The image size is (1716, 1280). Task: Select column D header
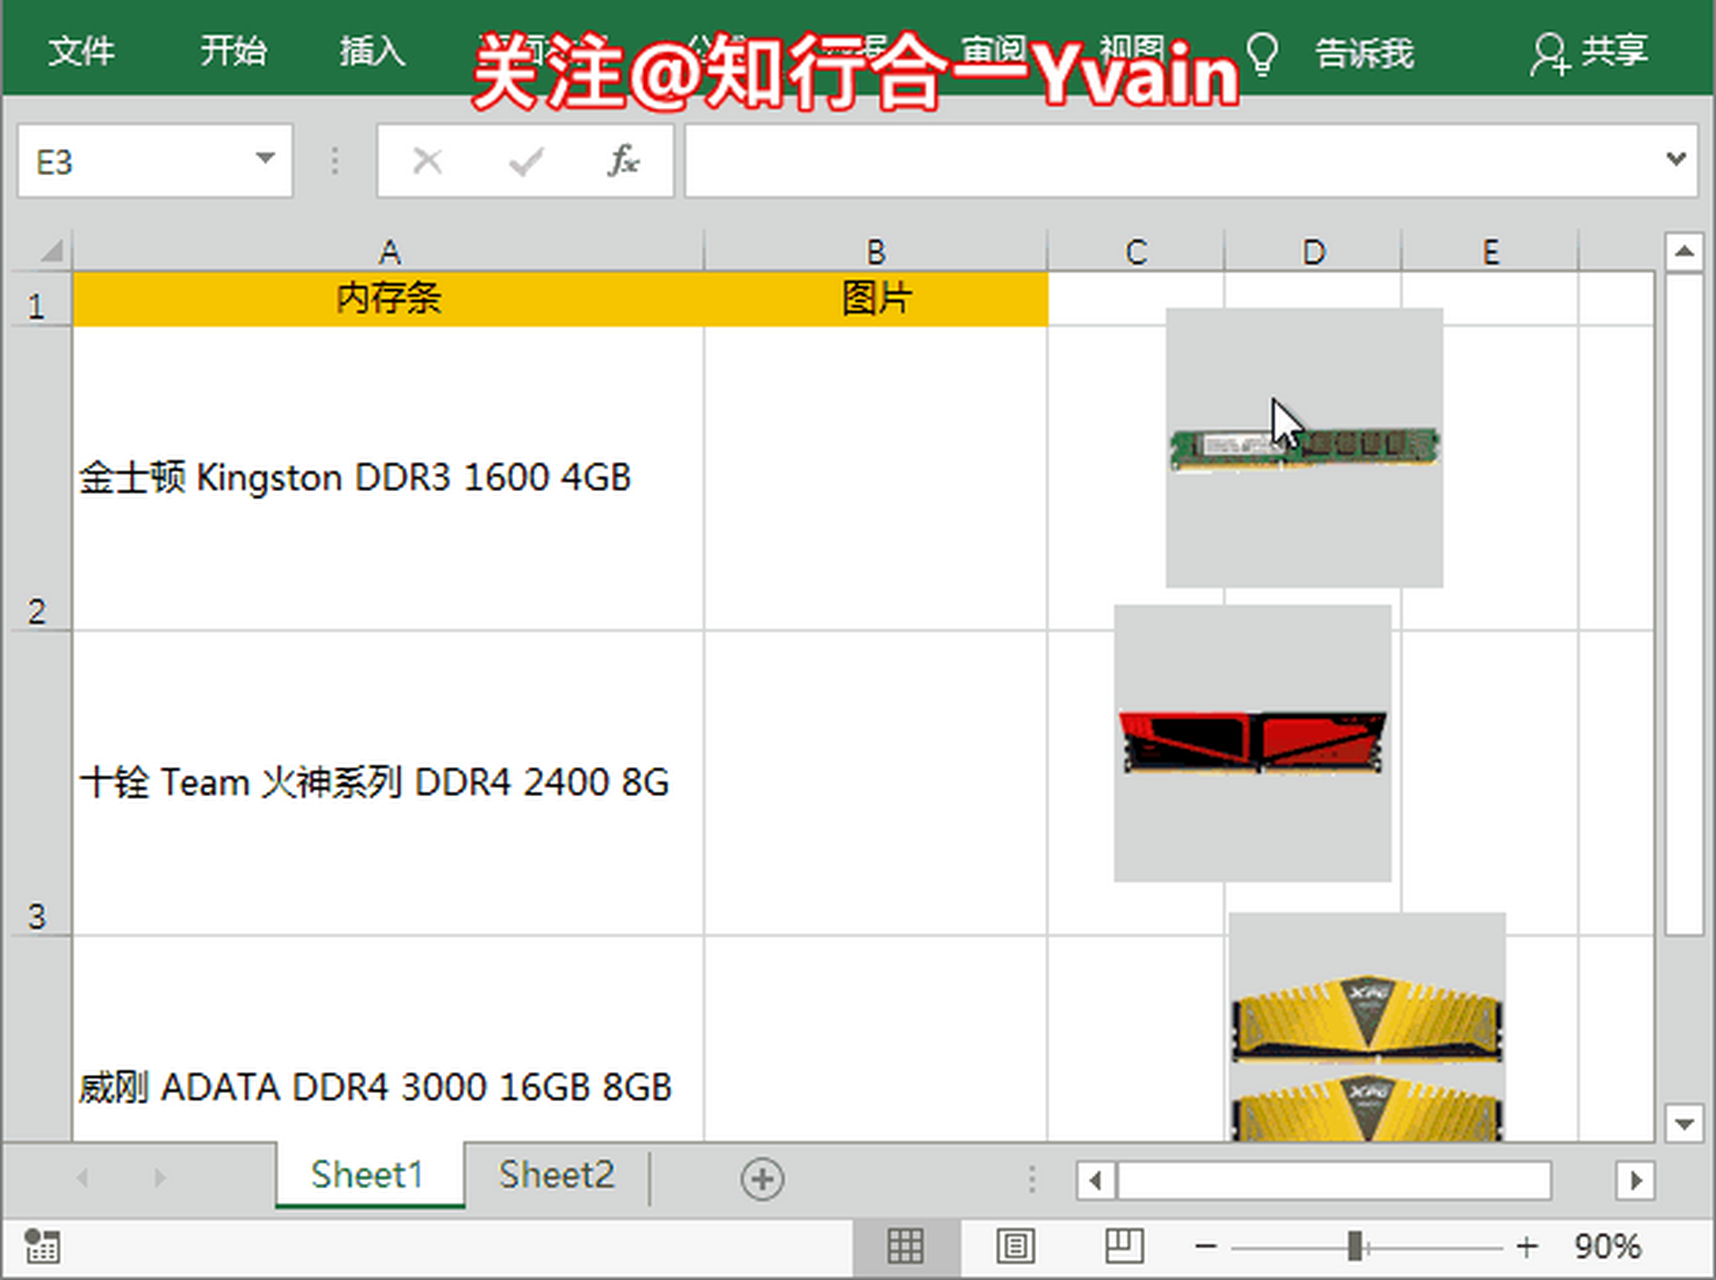(x=1313, y=251)
